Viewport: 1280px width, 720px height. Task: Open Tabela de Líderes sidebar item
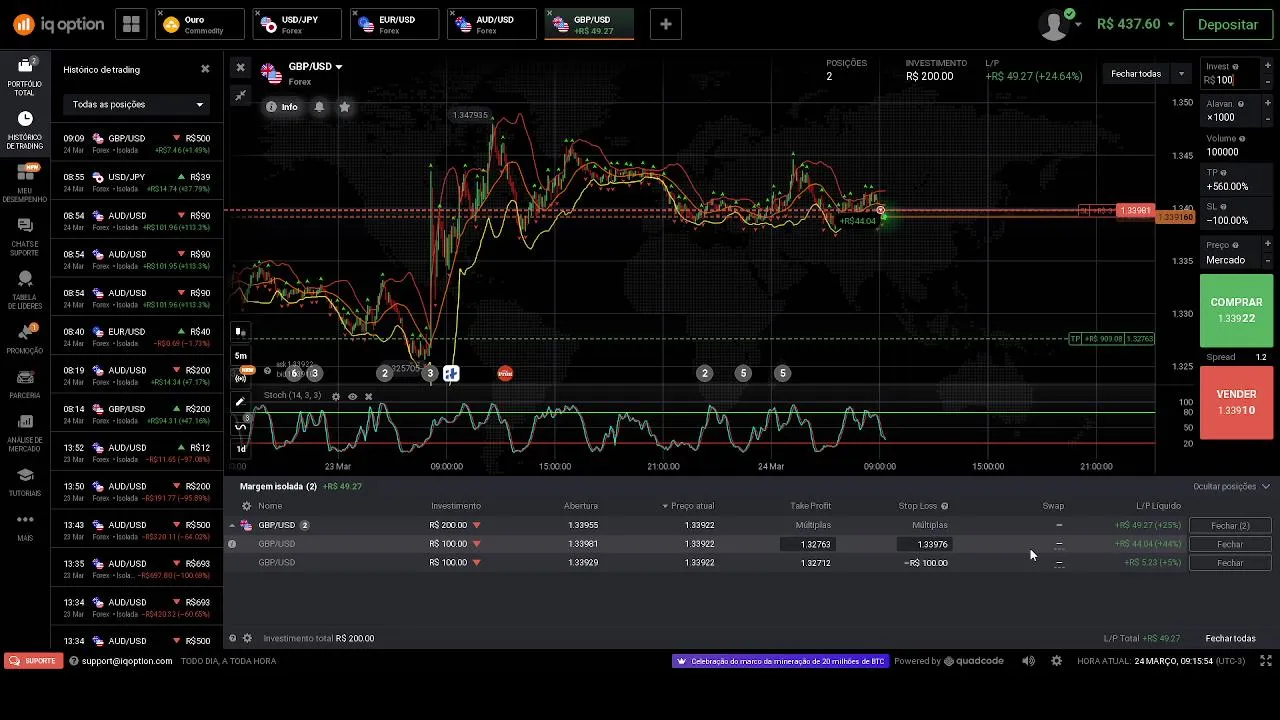point(25,291)
